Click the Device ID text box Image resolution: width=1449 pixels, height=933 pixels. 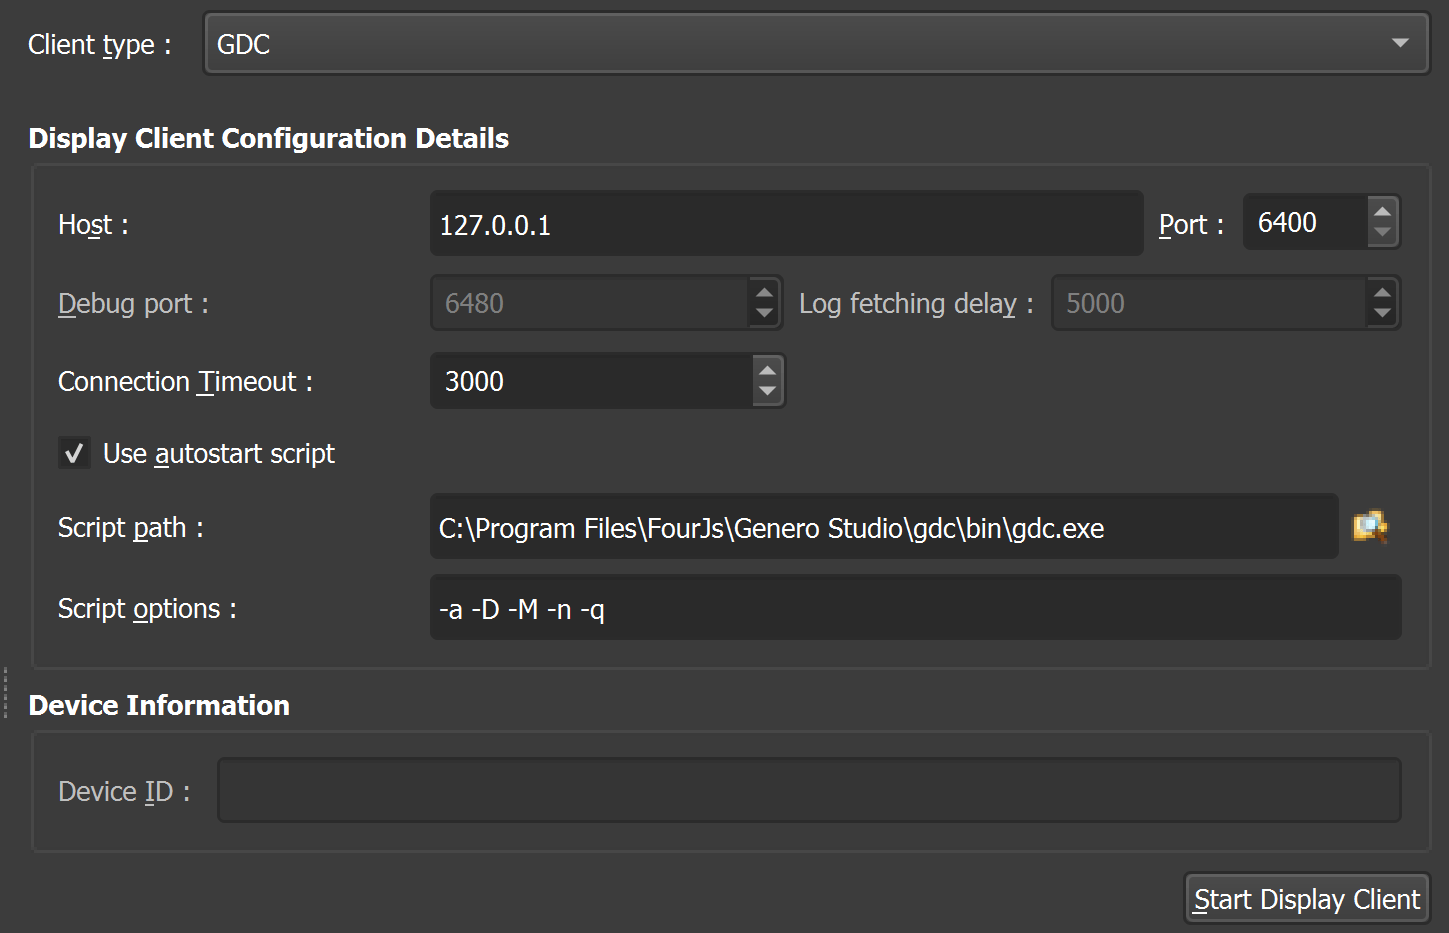tap(808, 790)
